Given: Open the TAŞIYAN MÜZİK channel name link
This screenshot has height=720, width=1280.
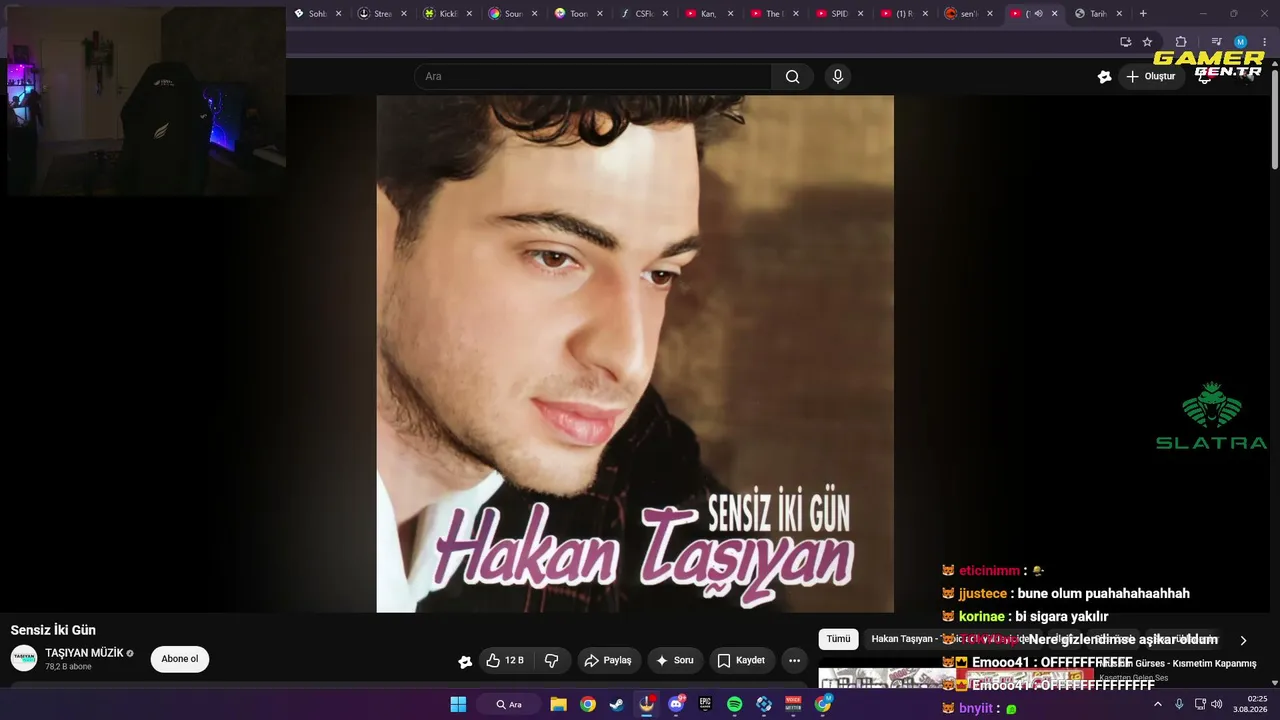Looking at the screenshot, I should pyautogui.click(x=84, y=653).
